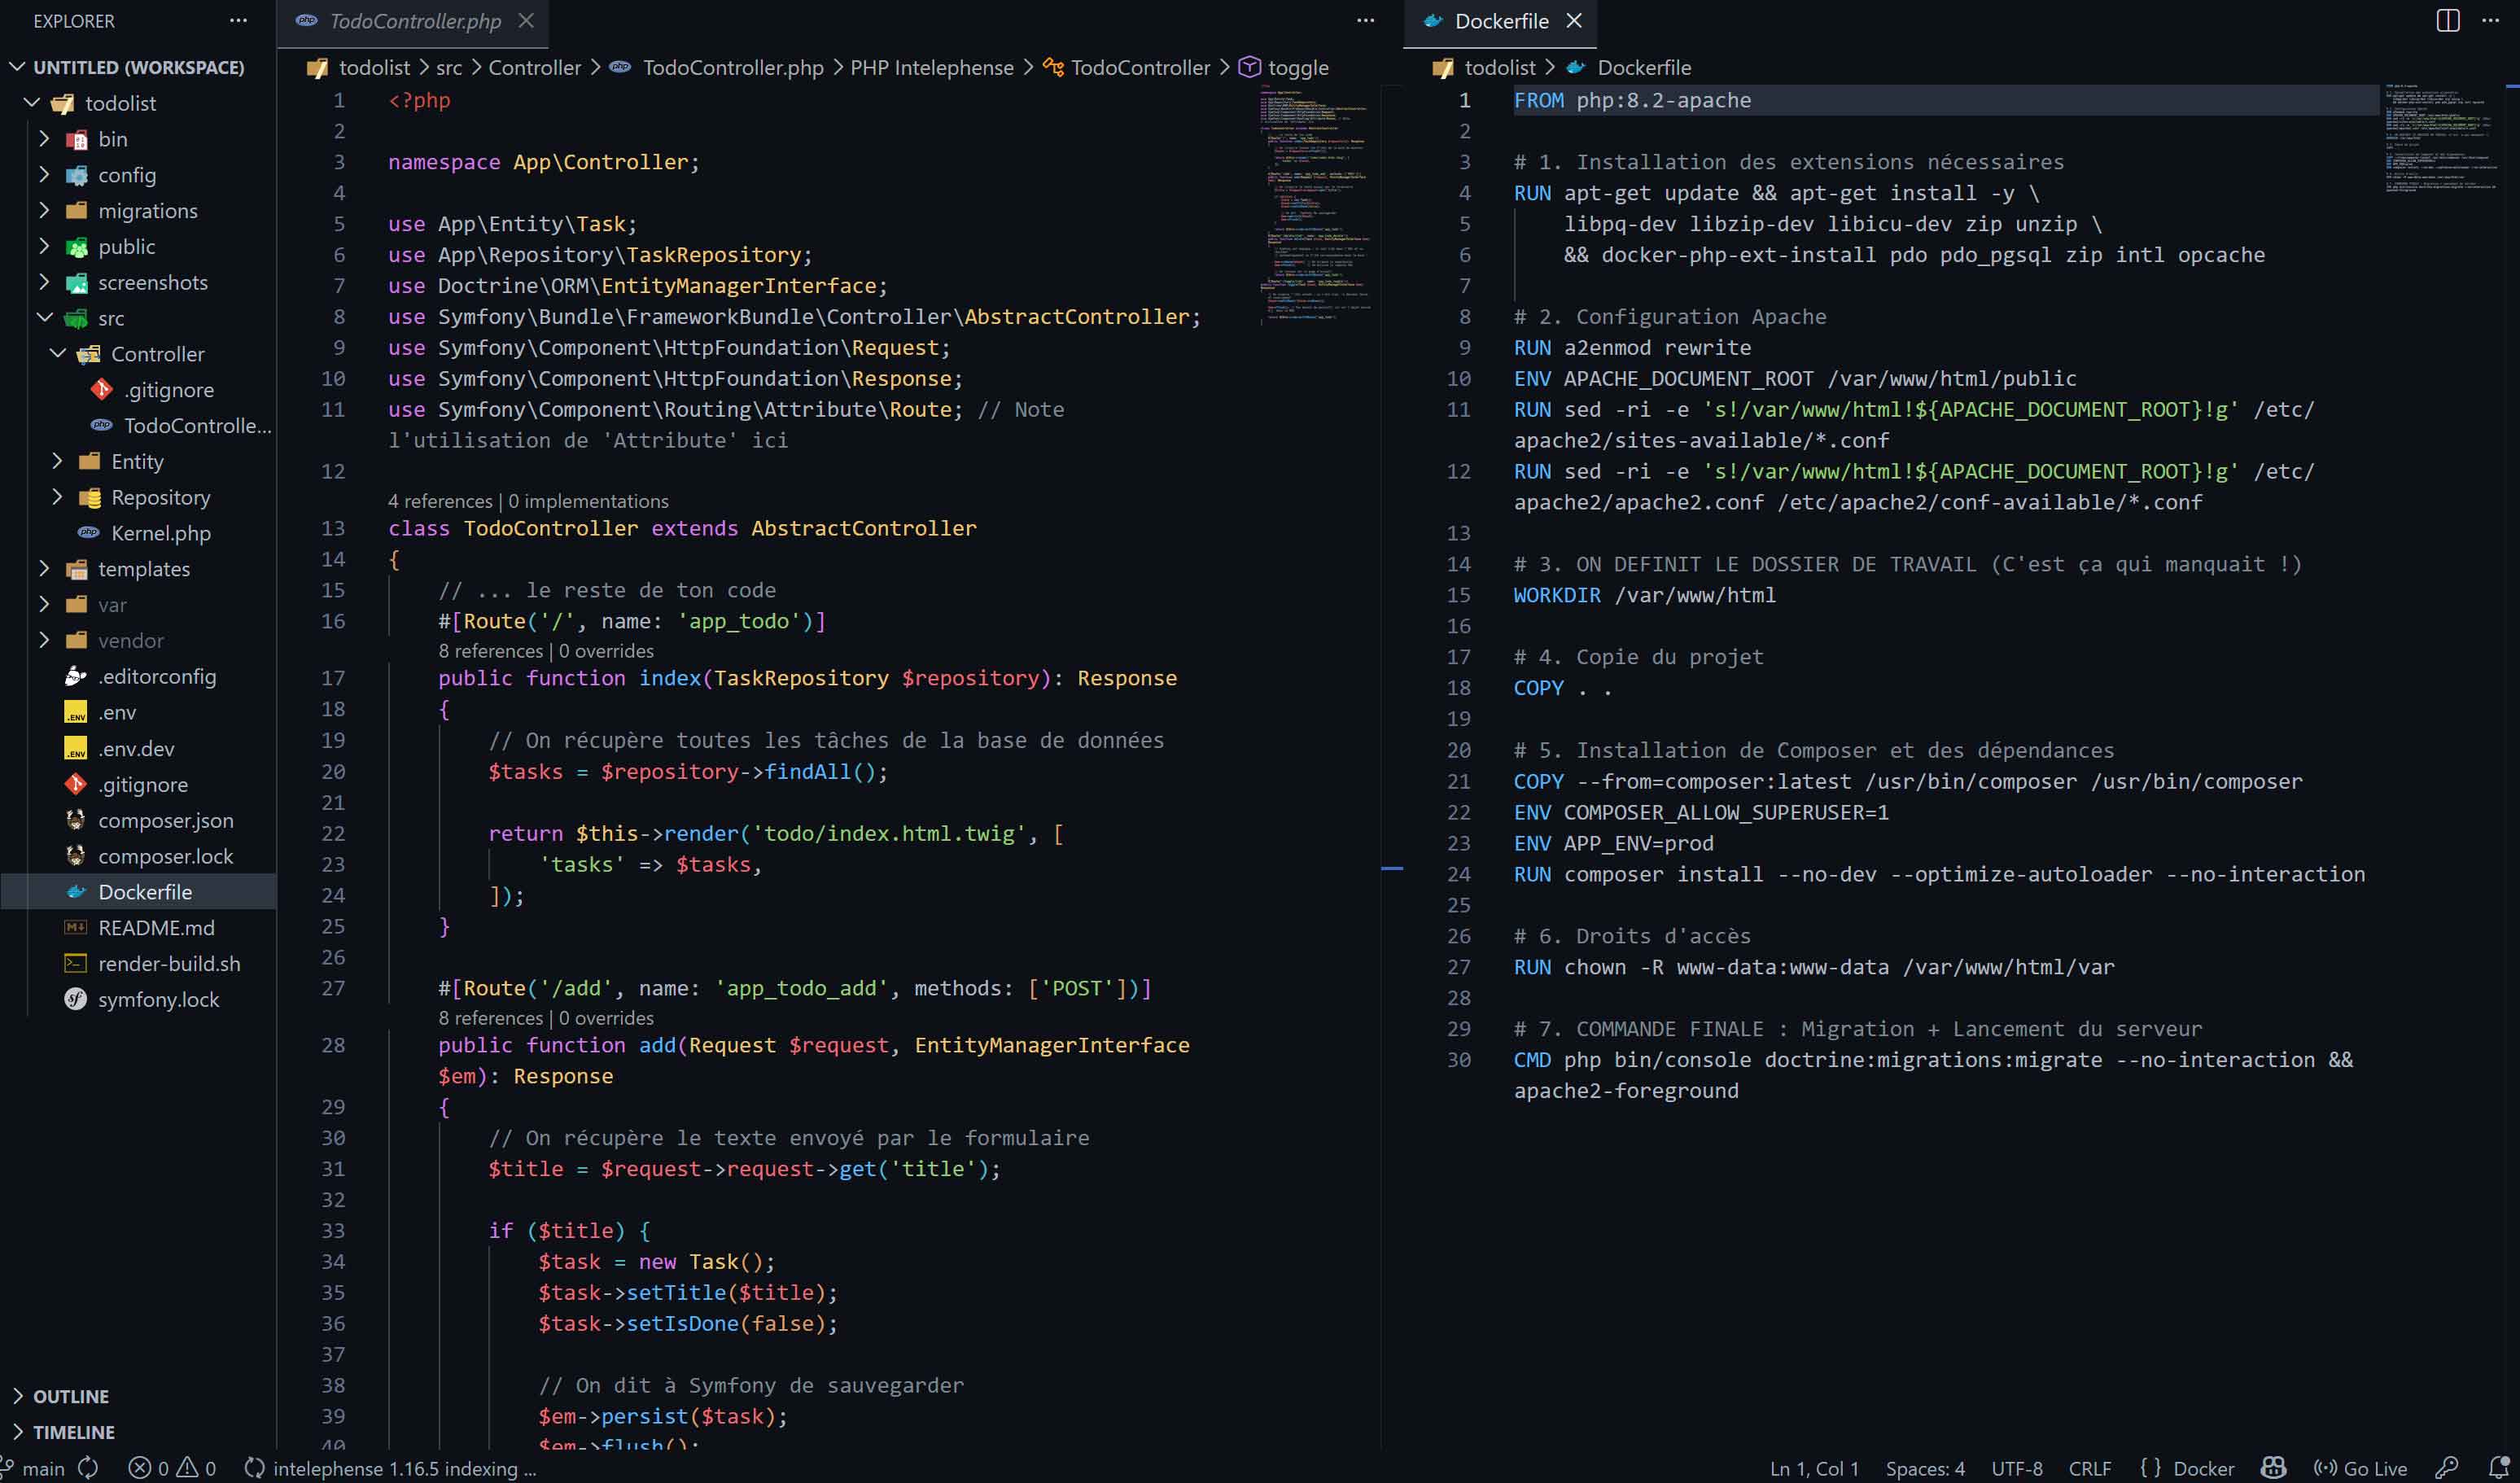Click the Docker icon in Dockerfile breadcrumb

pos(1576,67)
